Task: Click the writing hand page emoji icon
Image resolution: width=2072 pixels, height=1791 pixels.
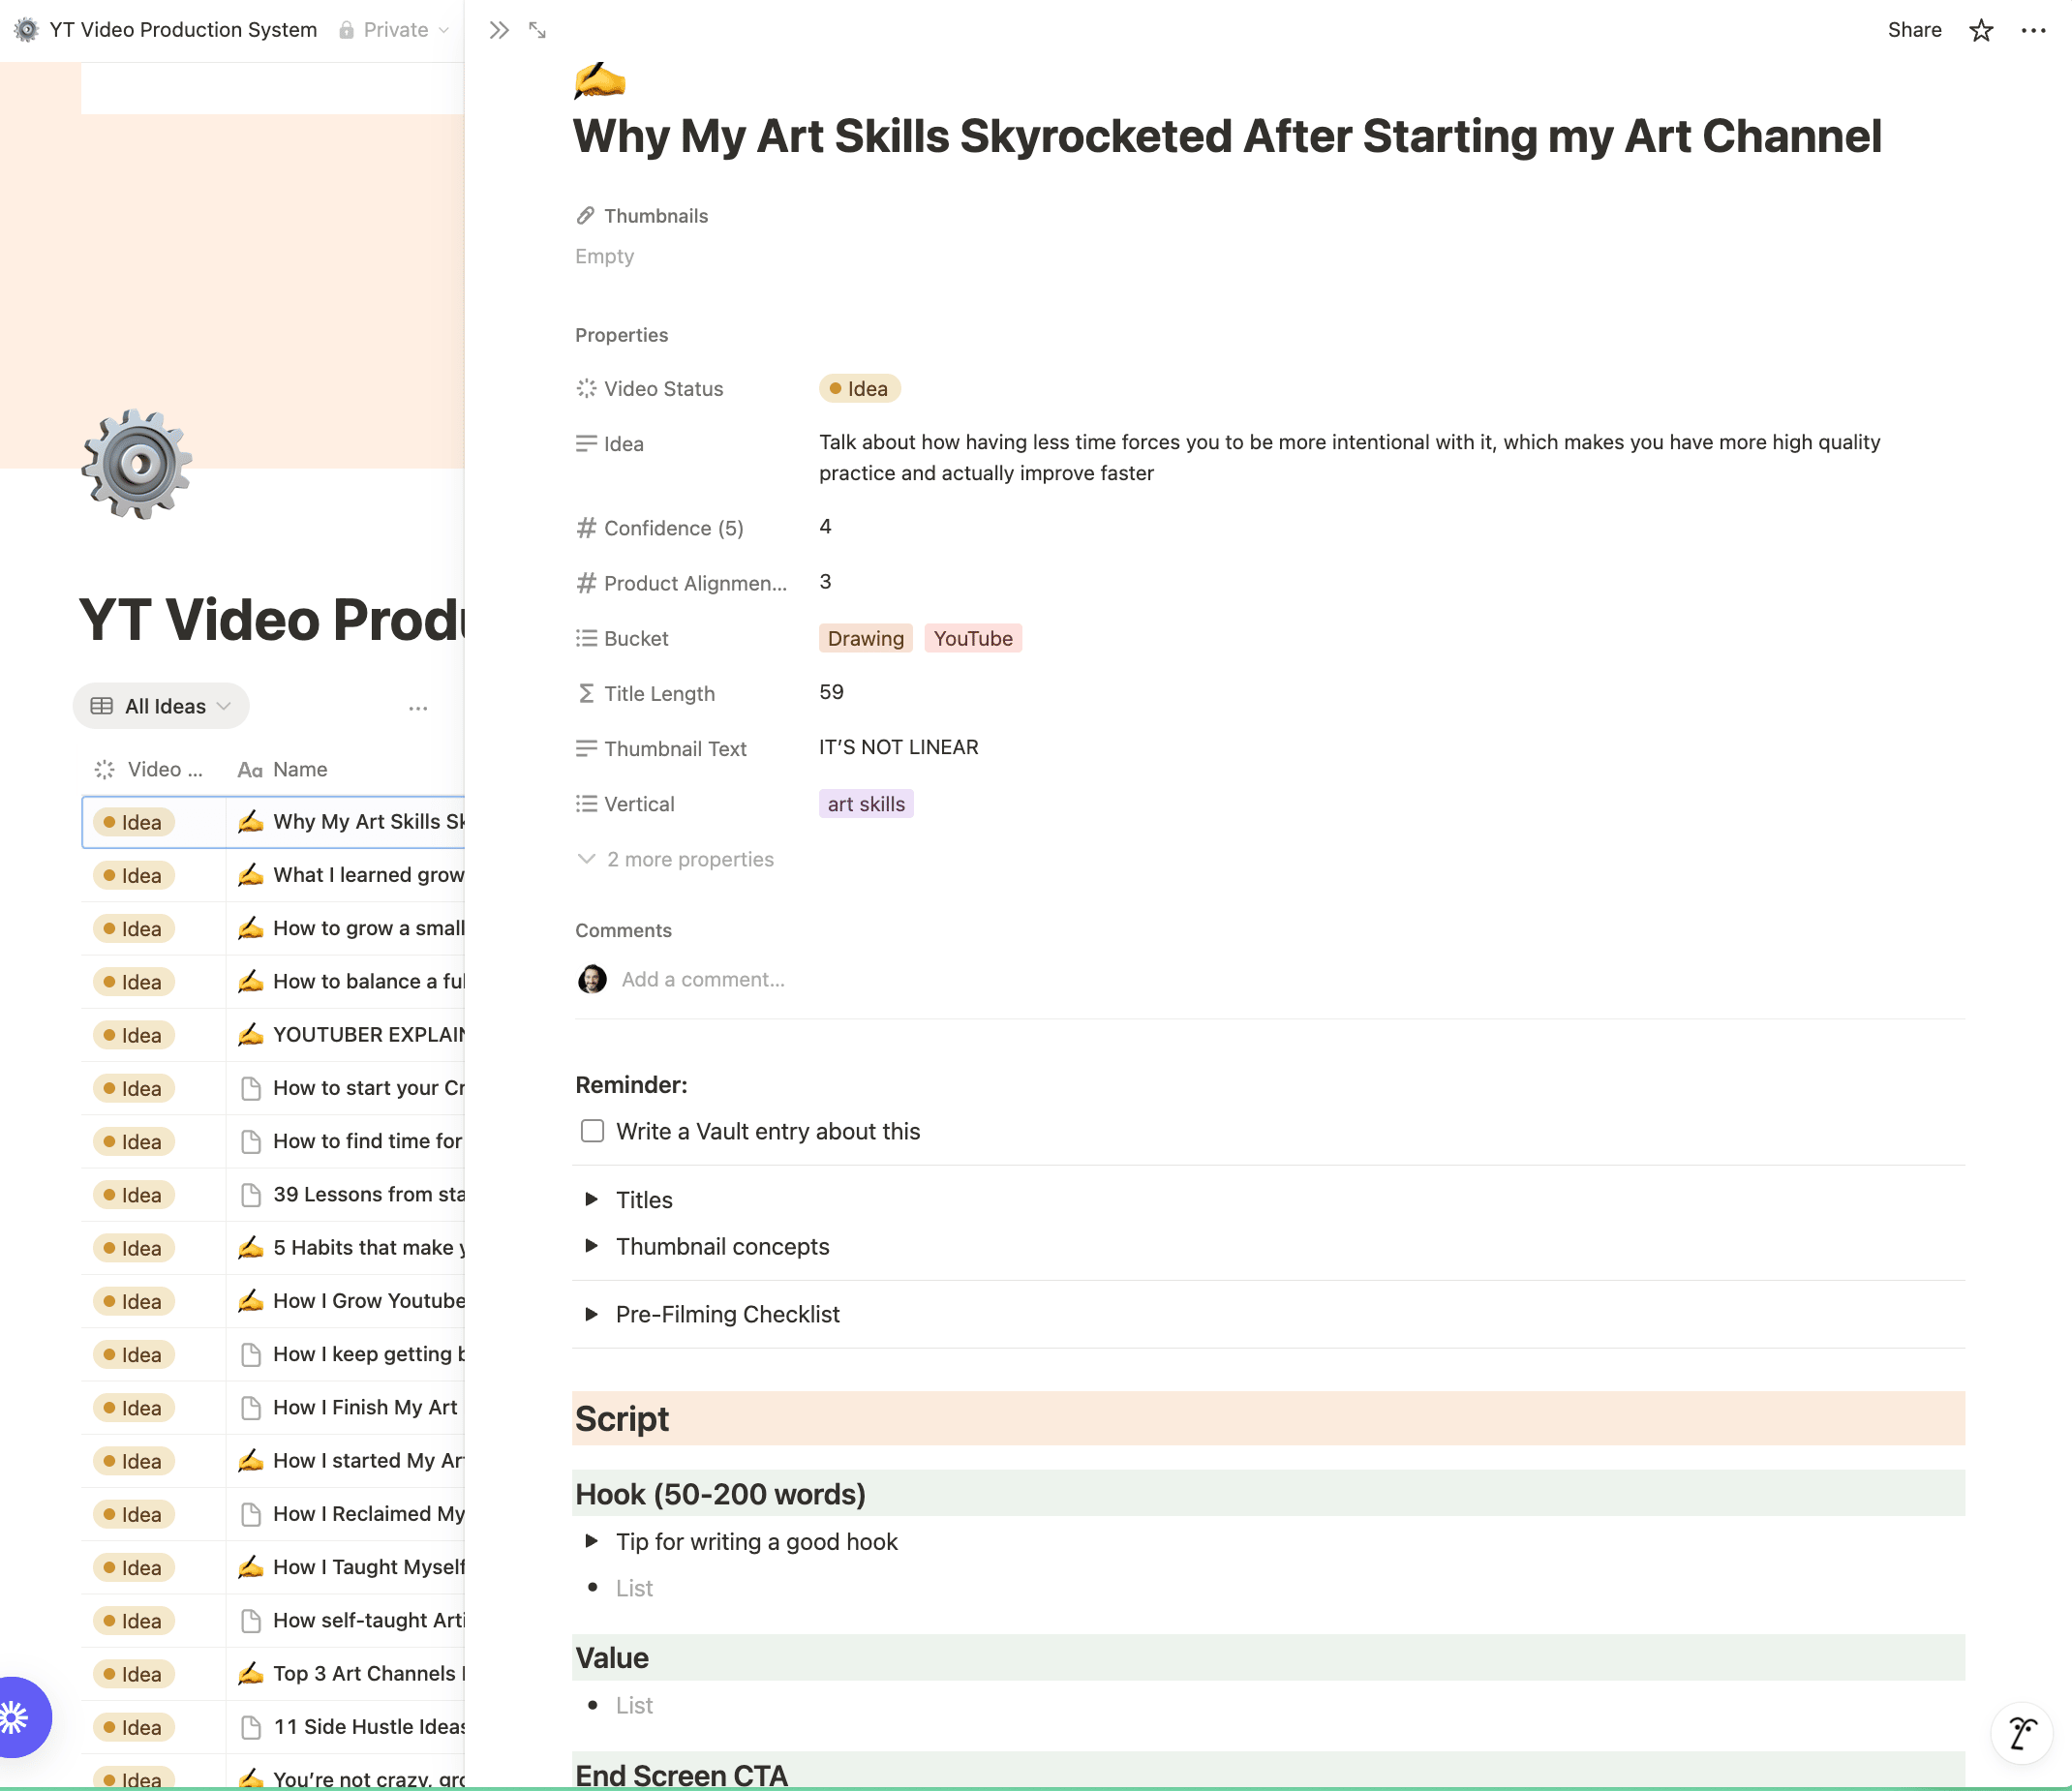Action: pos(600,80)
